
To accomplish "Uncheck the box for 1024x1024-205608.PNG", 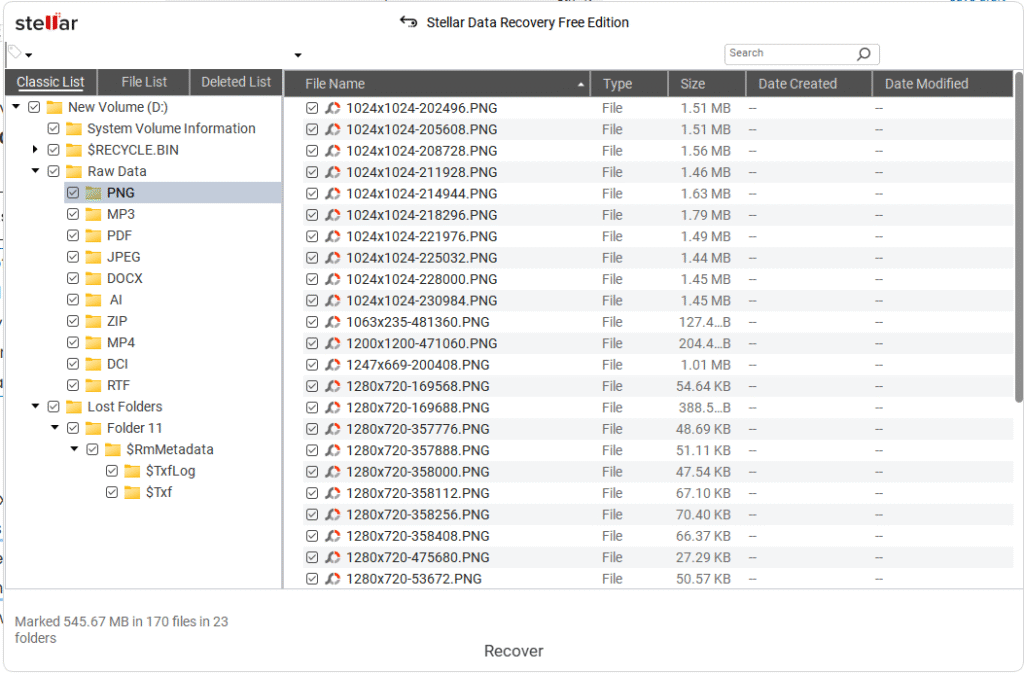I will (x=313, y=129).
